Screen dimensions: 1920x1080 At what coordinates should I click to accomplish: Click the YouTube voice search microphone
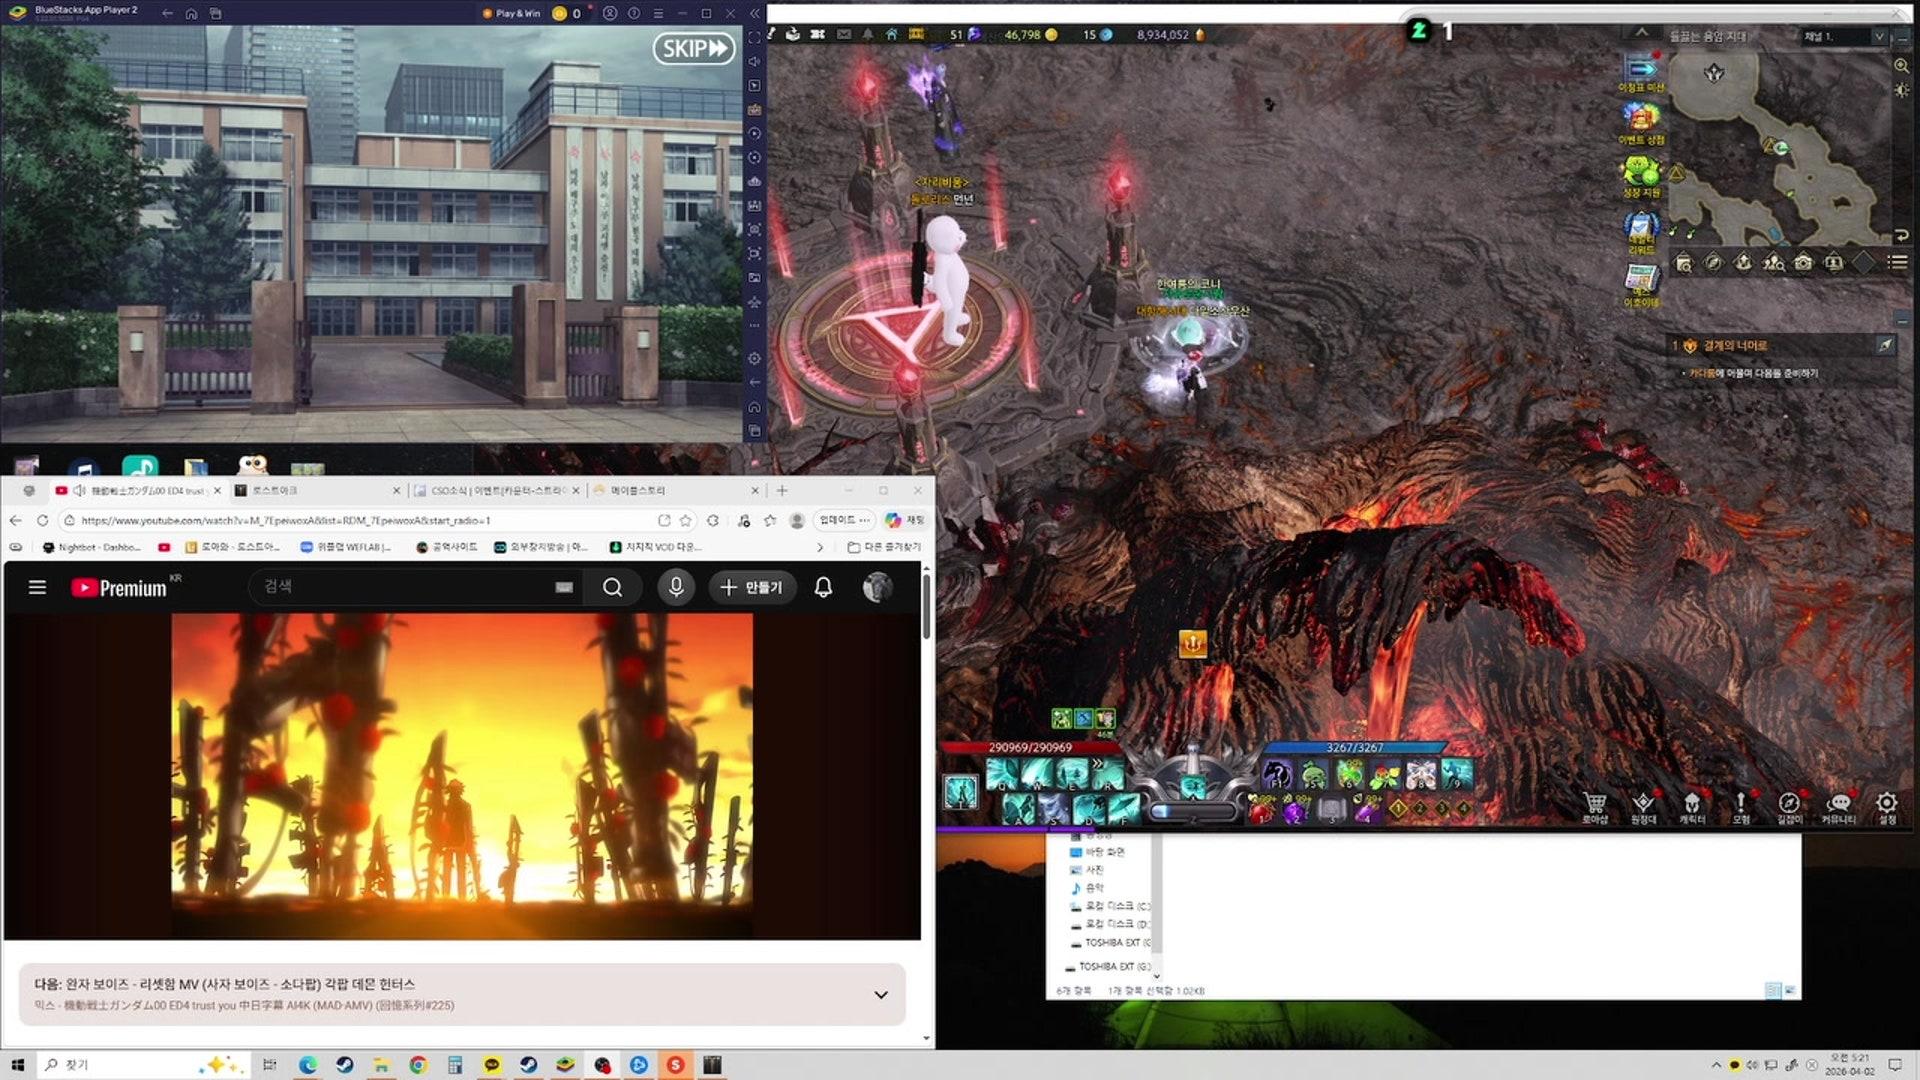[676, 587]
